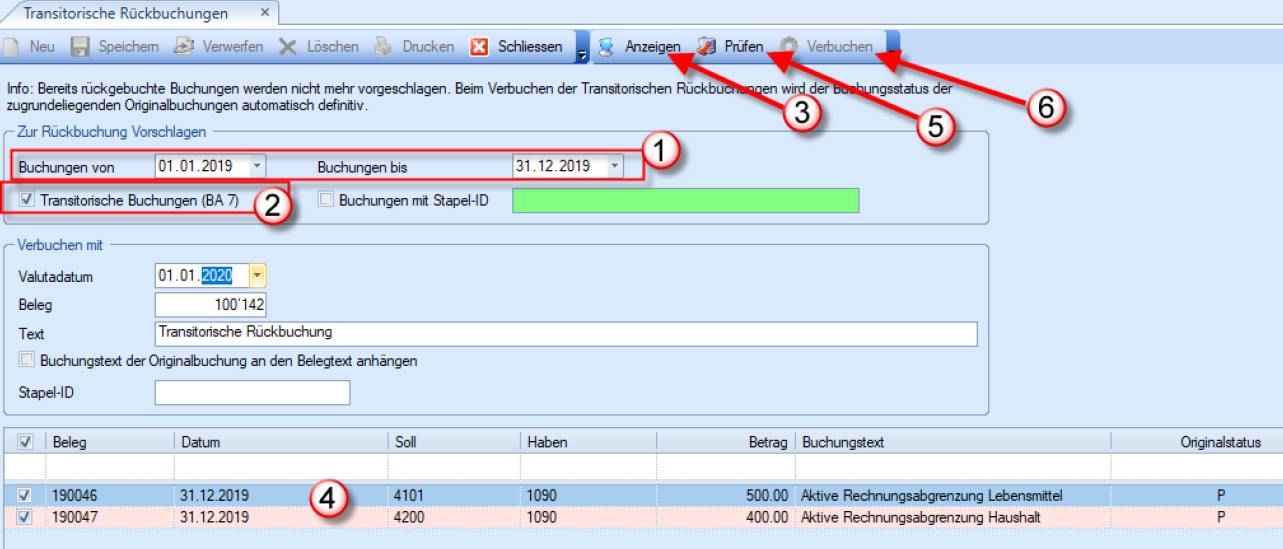Image resolution: width=1283 pixels, height=549 pixels.
Task: Sort by the Buchungstext column header
Action: [955, 442]
